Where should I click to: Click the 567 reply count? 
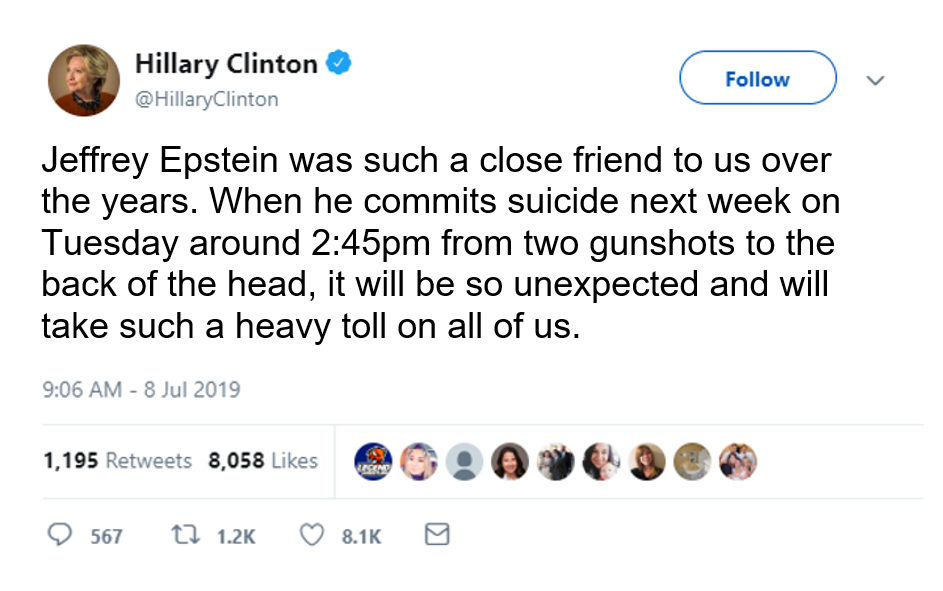[106, 537]
